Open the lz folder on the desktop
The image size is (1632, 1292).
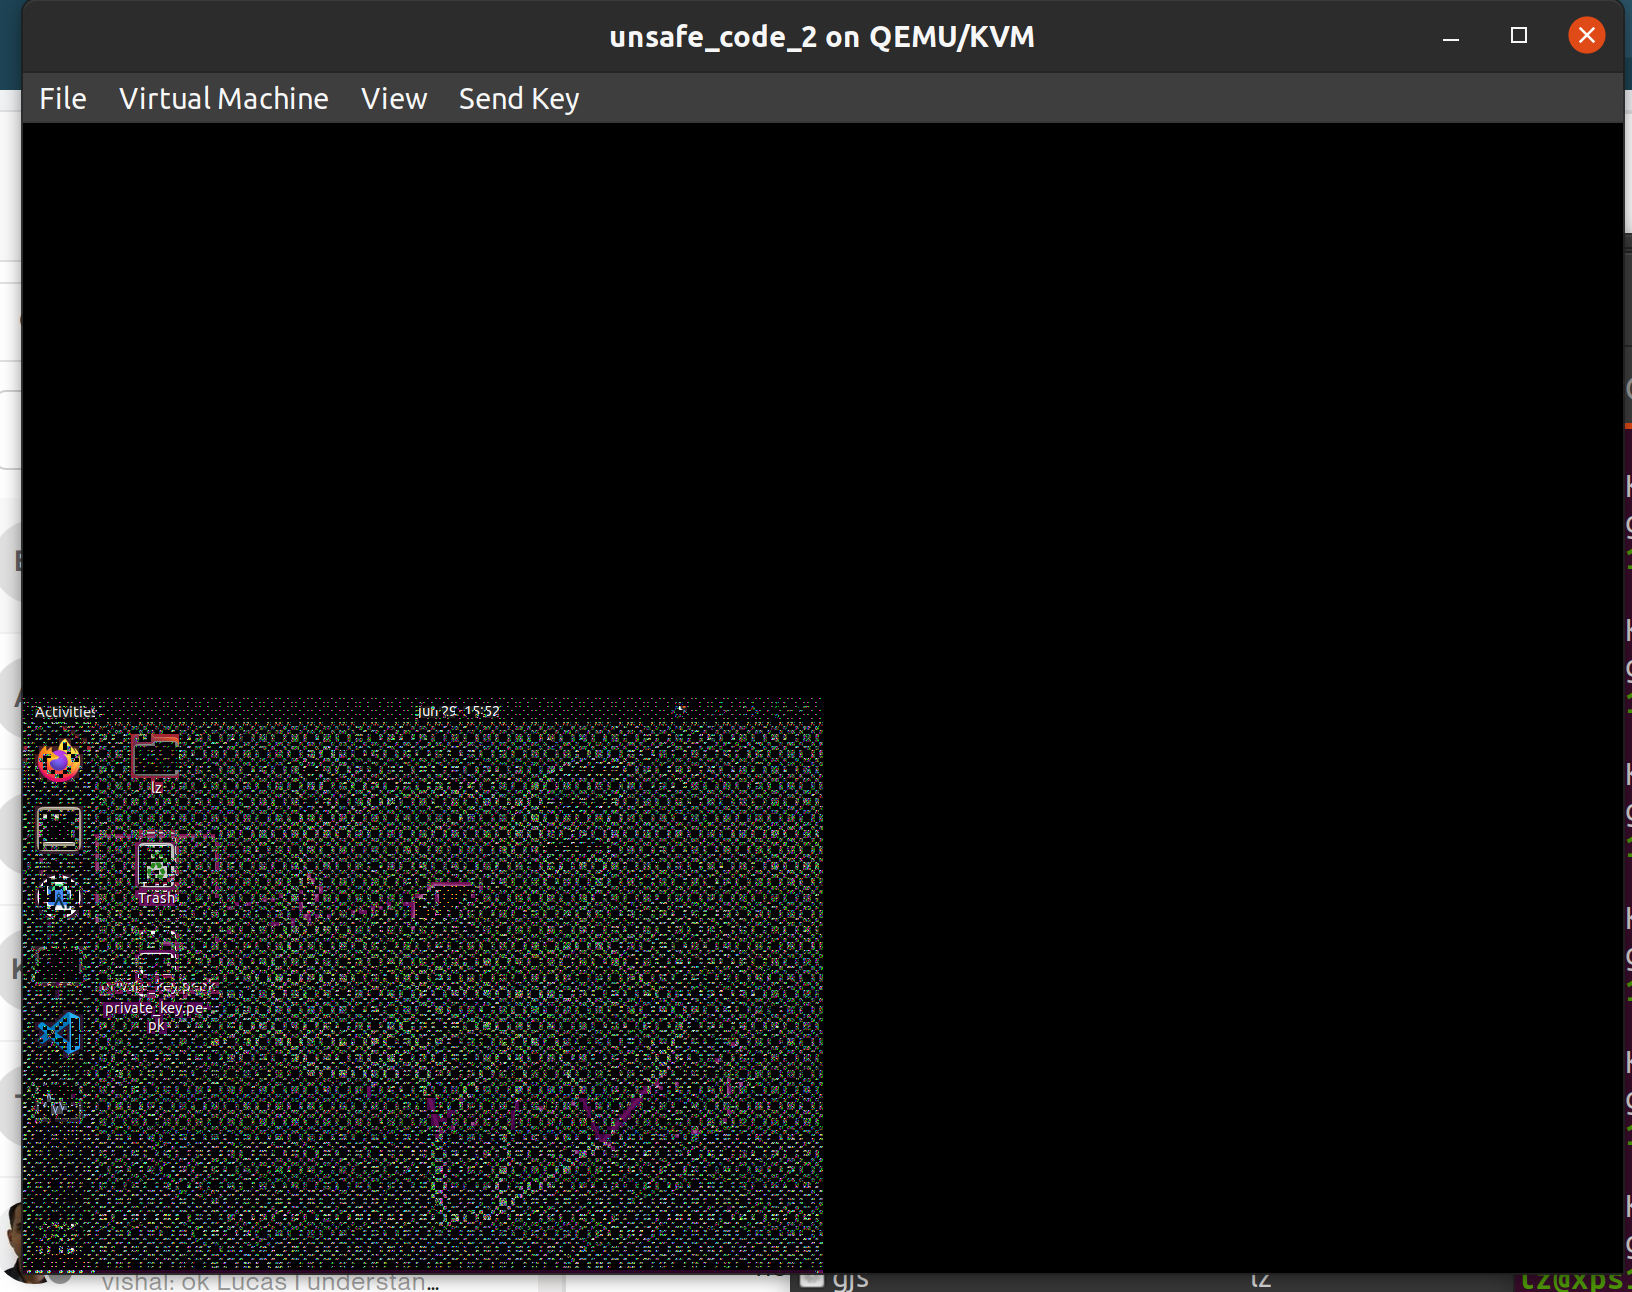click(x=156, y=759)
